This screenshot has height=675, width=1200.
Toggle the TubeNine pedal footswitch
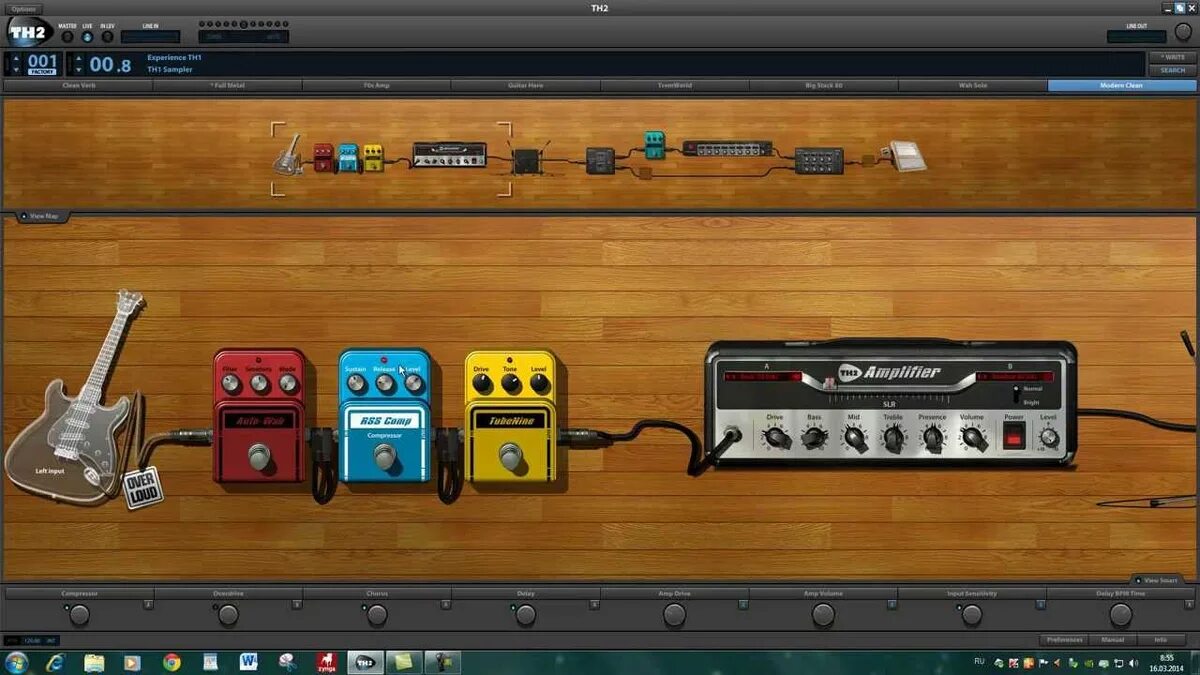(x=511, y=456)
